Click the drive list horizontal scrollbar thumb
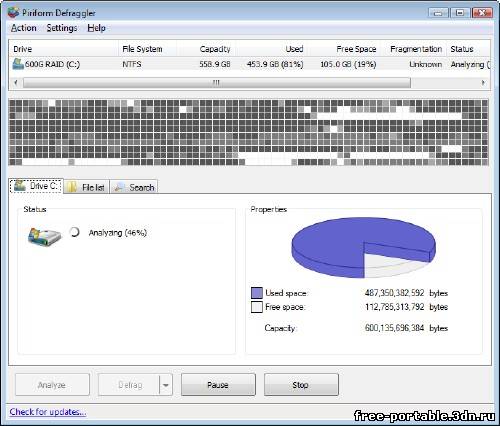Image resolution: width=500 pixels, height=426 pixels. tap(217, 83)
